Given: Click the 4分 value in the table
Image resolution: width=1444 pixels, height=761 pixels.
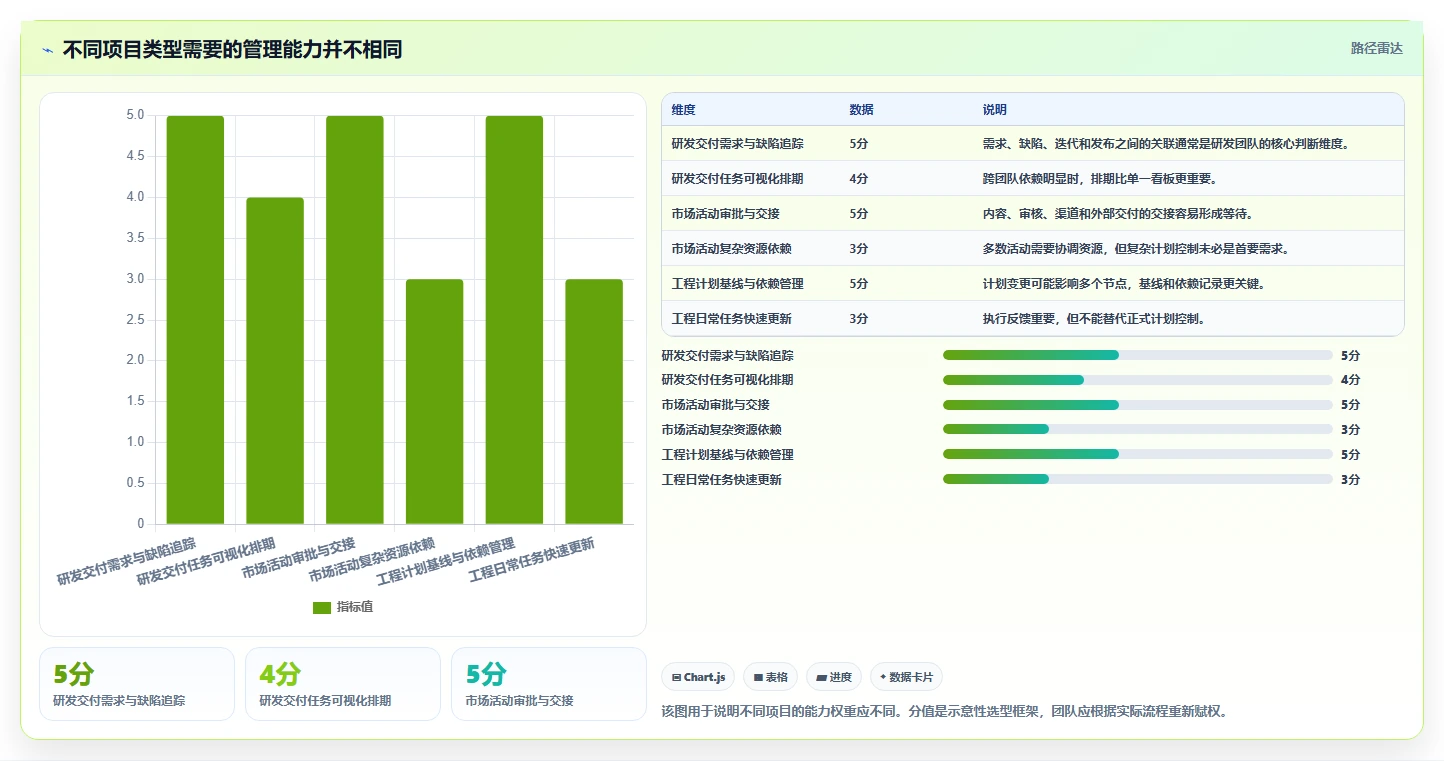Looking at the screenshot, I should (x=859, y=179).
